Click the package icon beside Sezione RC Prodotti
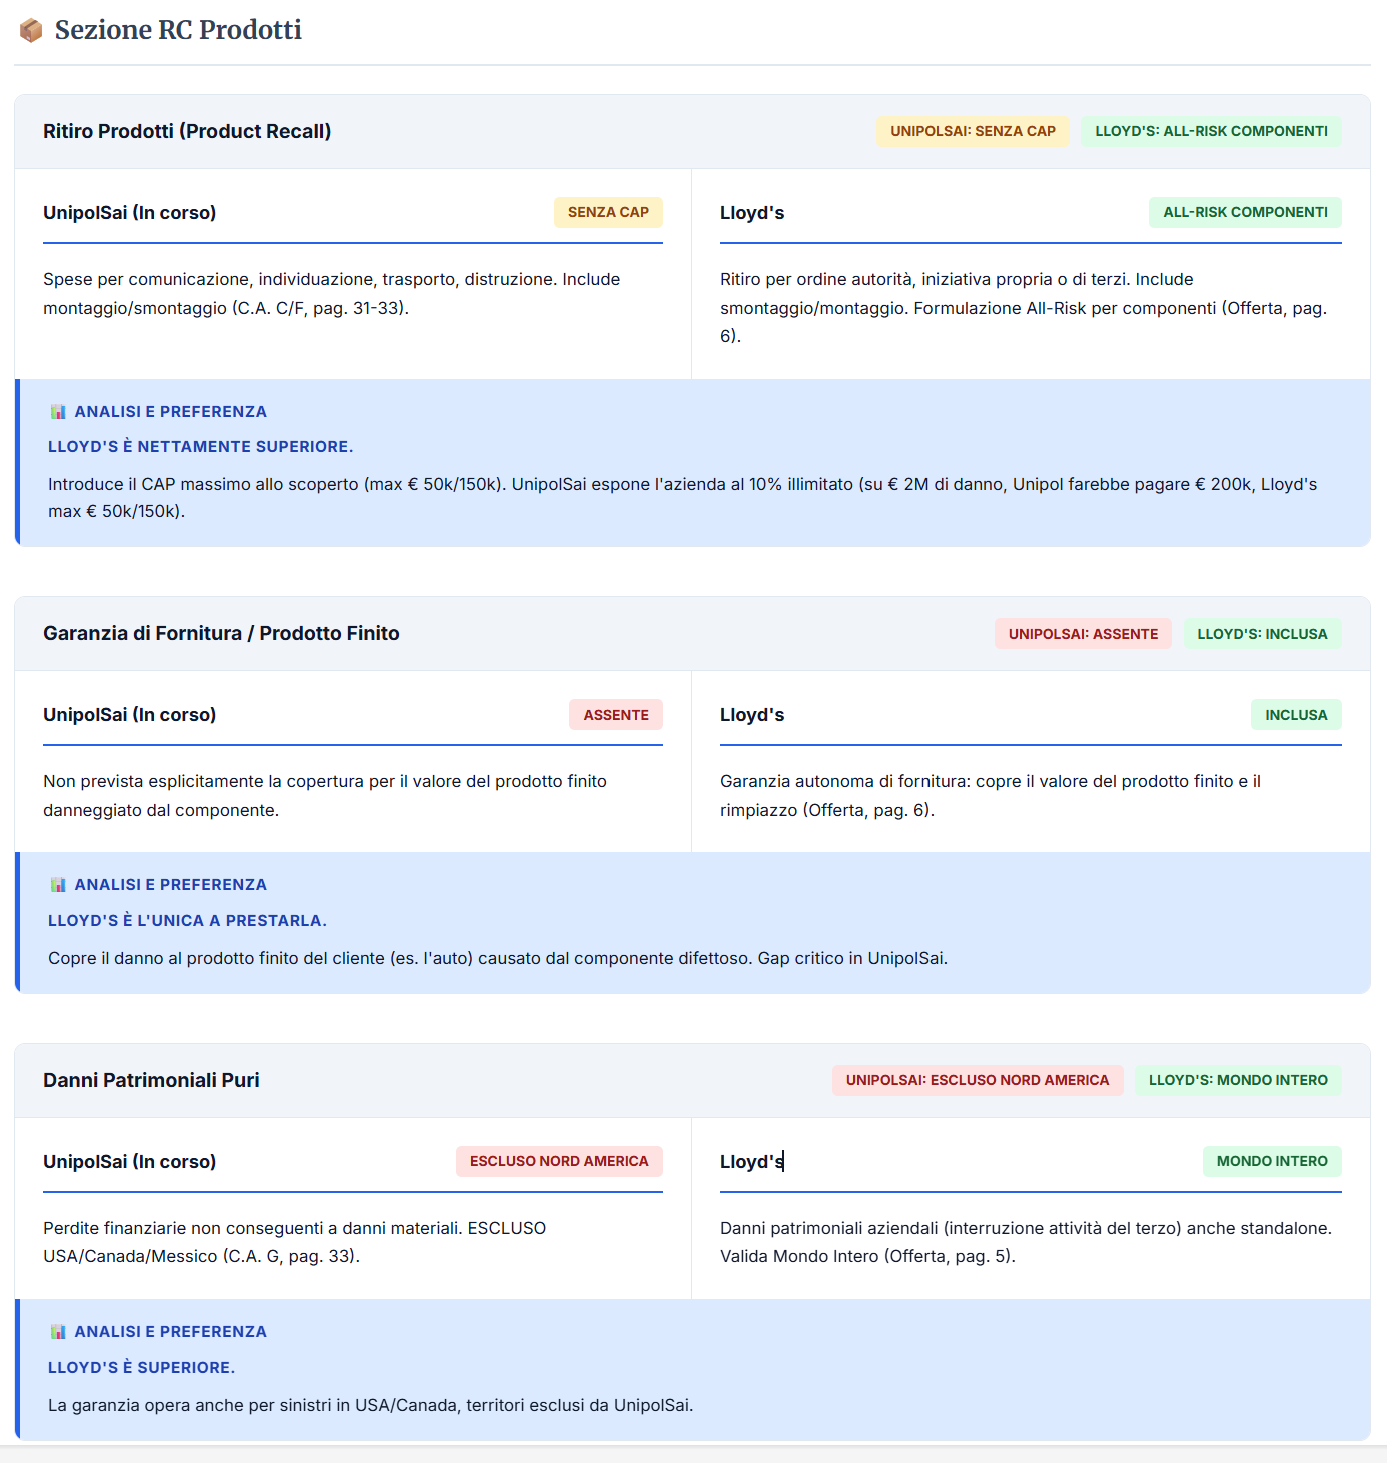 coord(31,31)
